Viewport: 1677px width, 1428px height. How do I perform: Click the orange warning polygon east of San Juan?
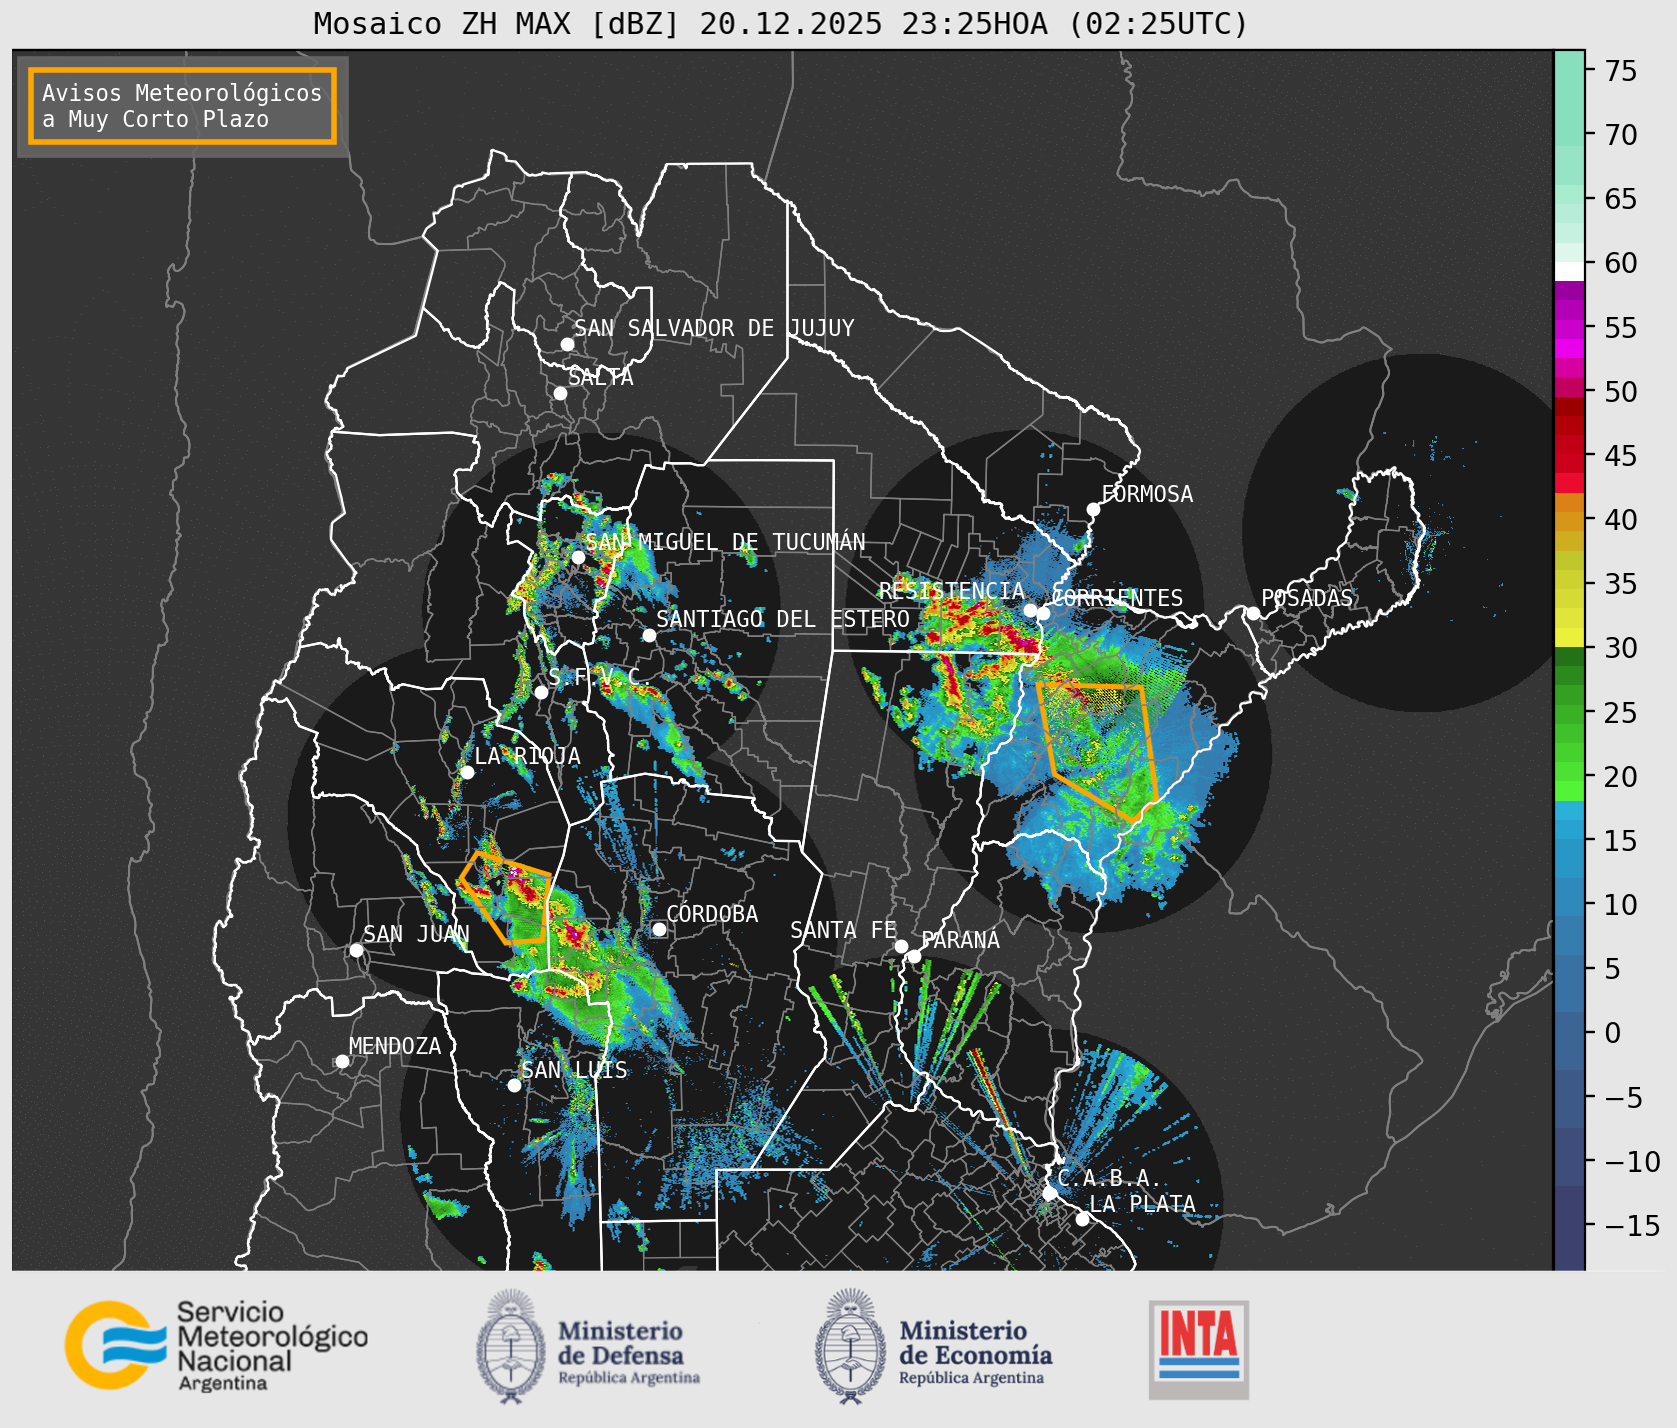[x=507, y=898]
